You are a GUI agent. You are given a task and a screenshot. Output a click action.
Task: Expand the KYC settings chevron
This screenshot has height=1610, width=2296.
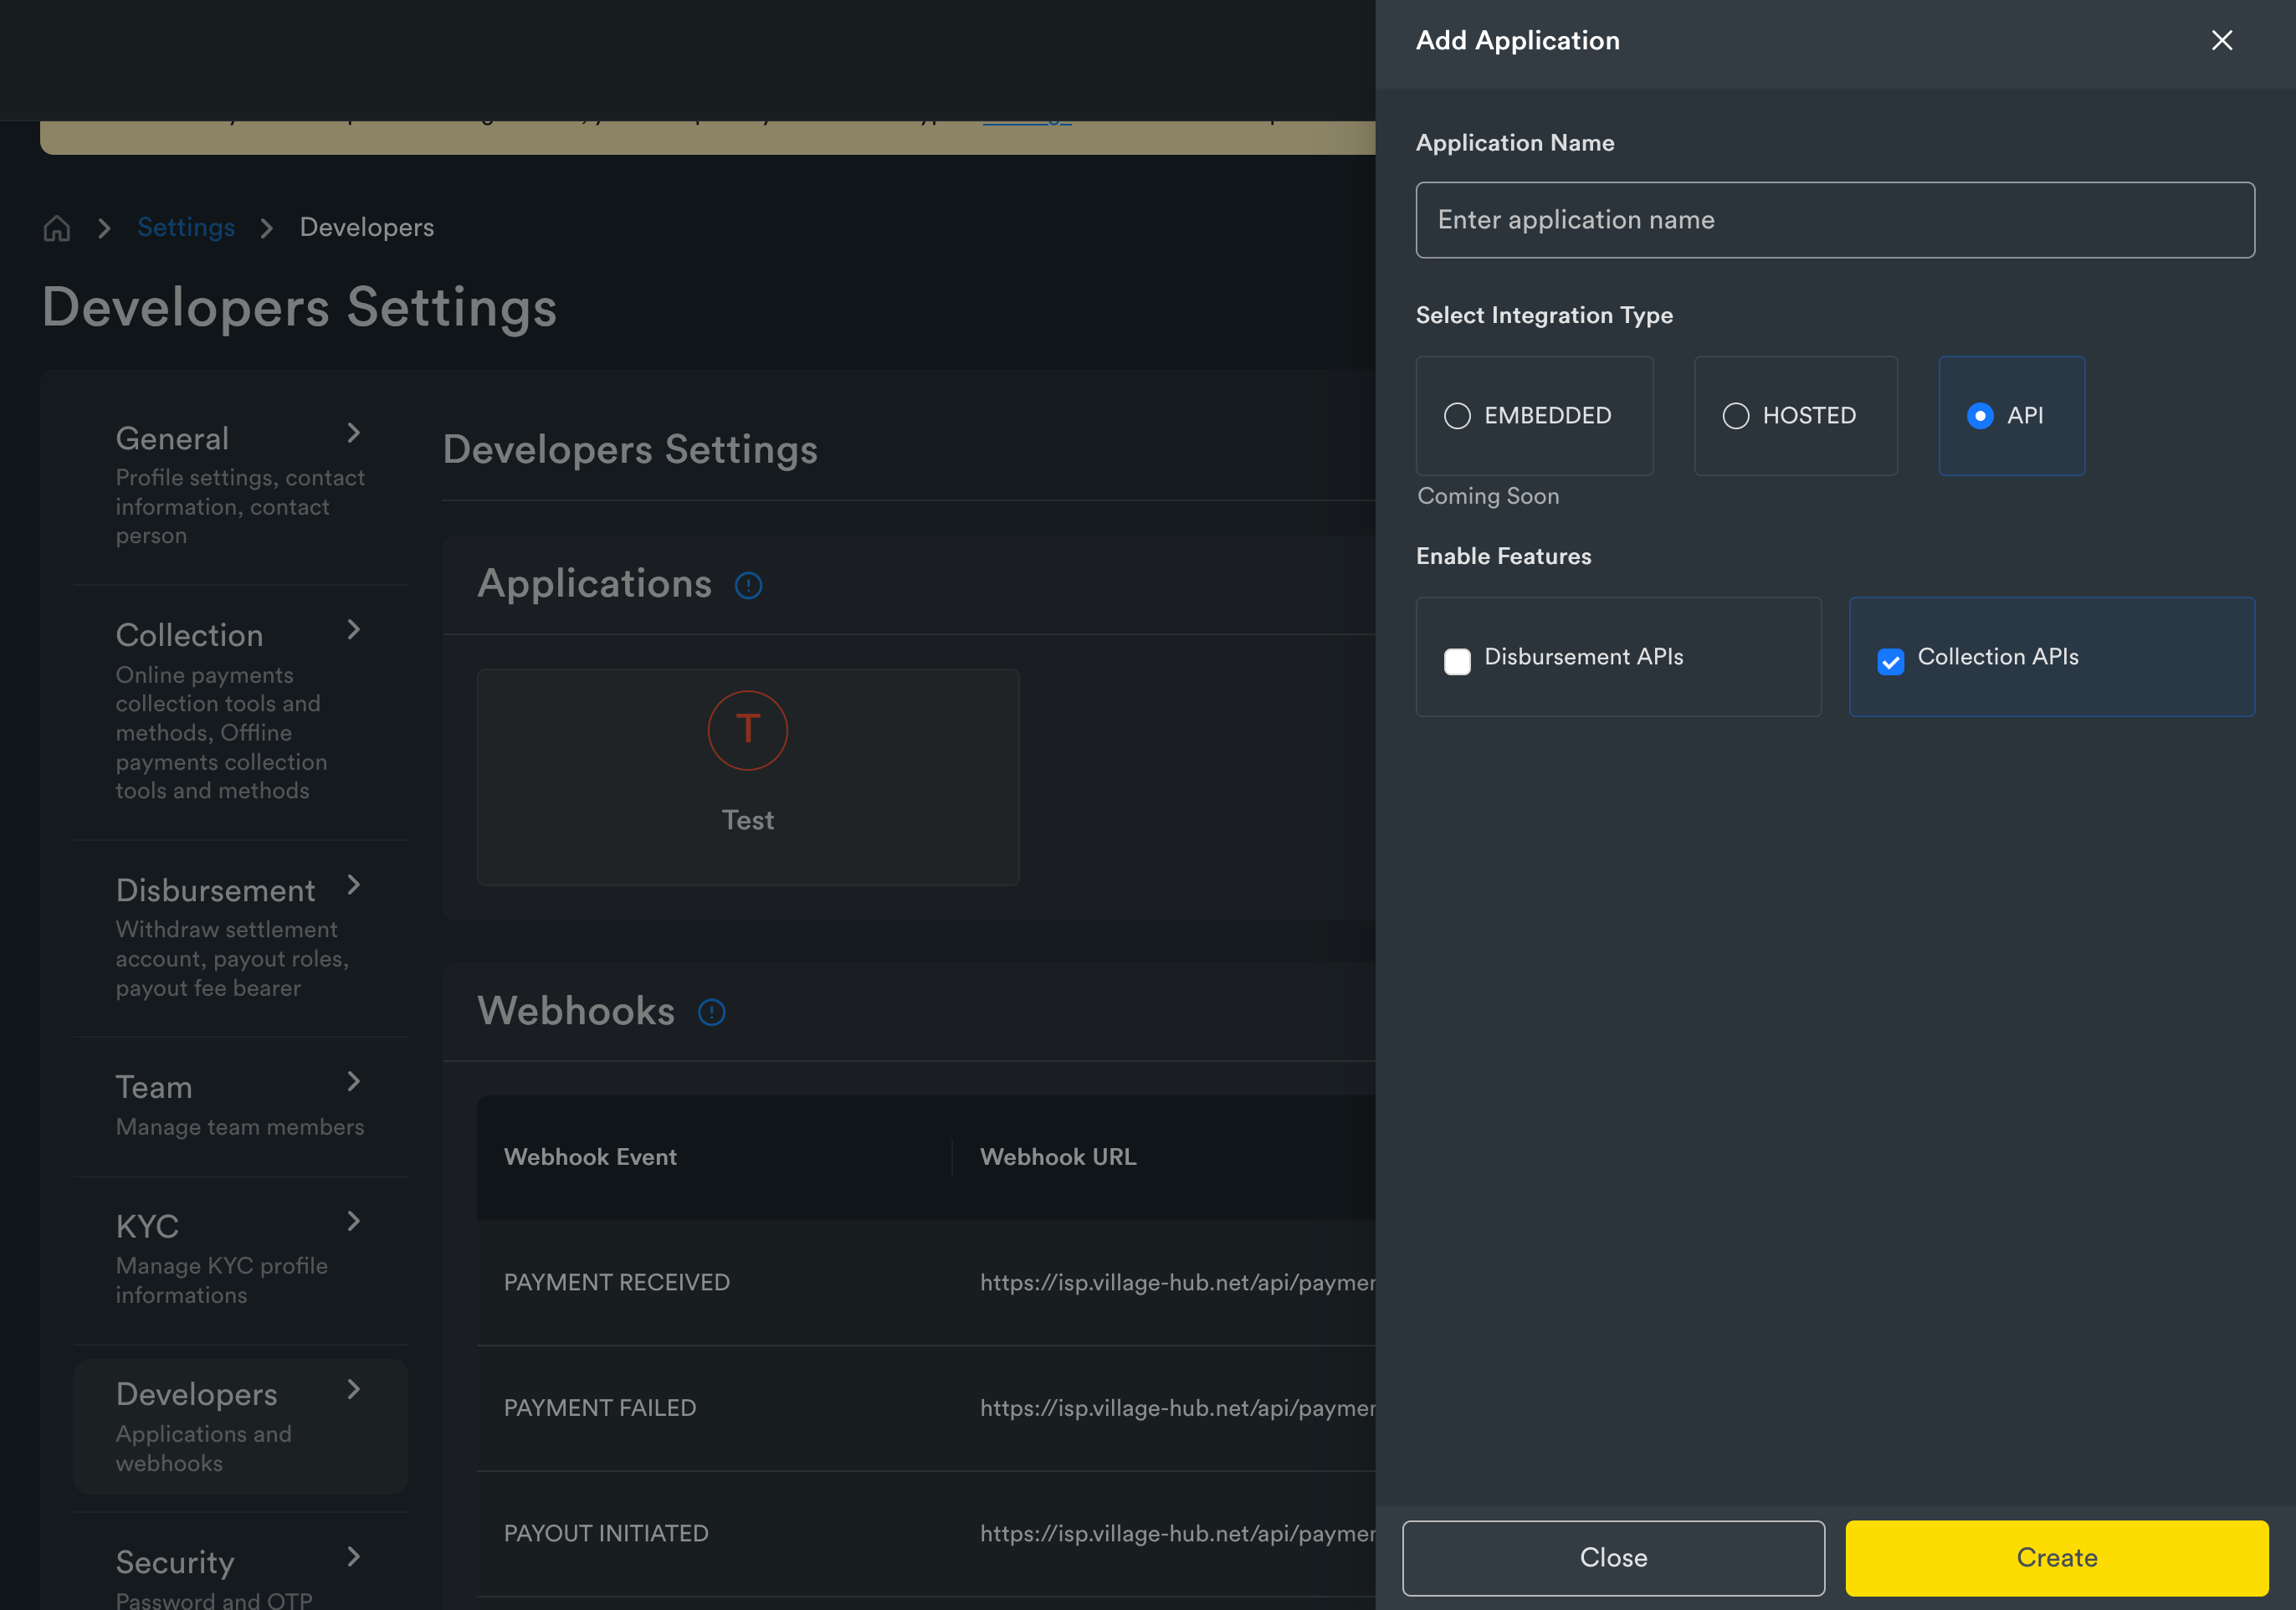(x=353, y=1220)
